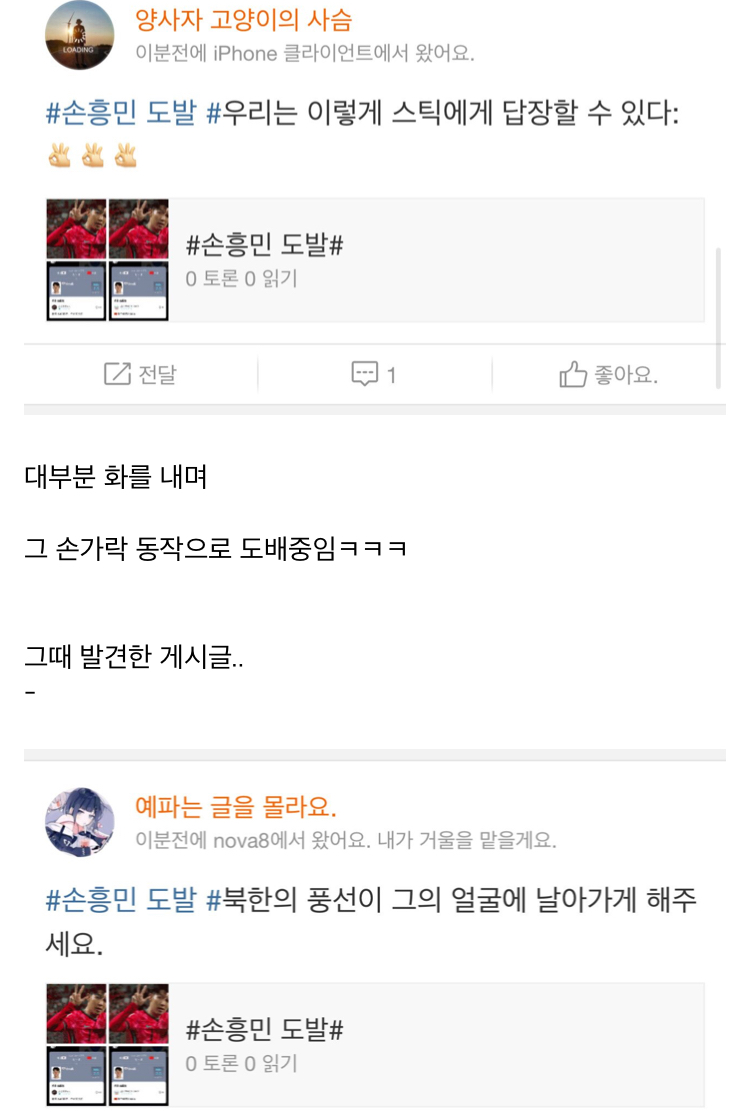Open the #손흥민 도발 hashtag in second post

[x=121, y=899]
